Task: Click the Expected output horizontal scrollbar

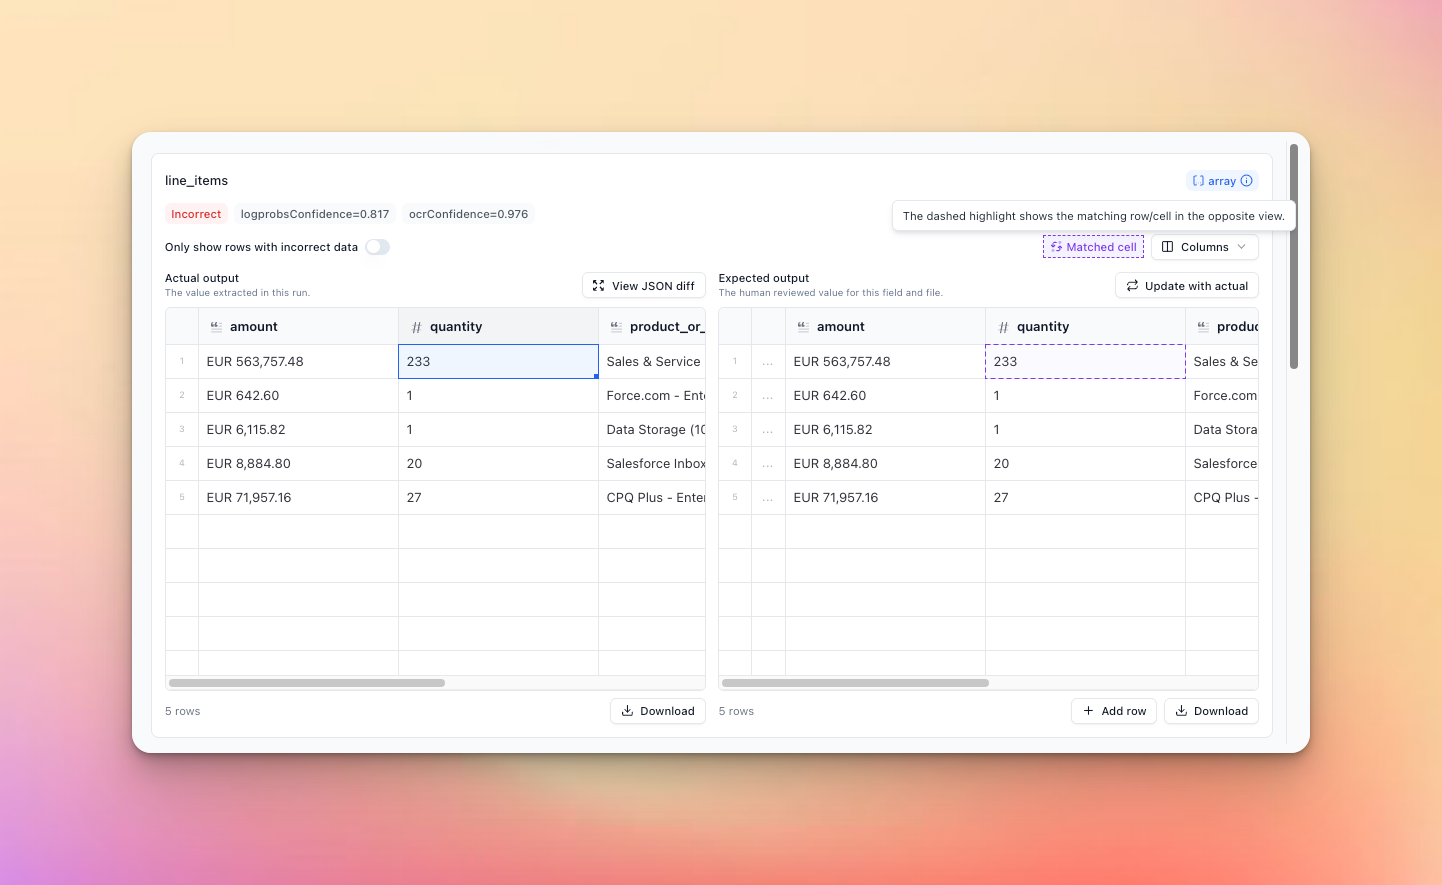Action: (855, 683)
